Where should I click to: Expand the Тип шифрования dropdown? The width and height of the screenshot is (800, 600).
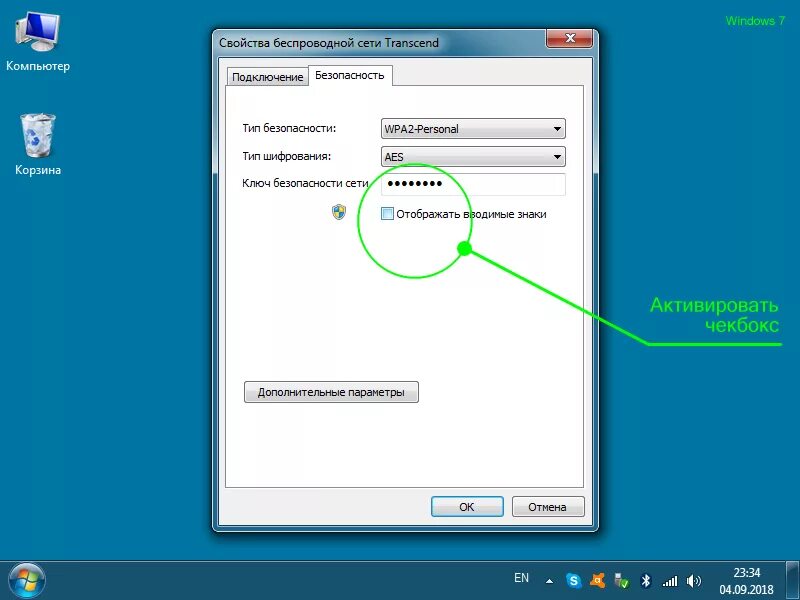click(x=473, y=157)
